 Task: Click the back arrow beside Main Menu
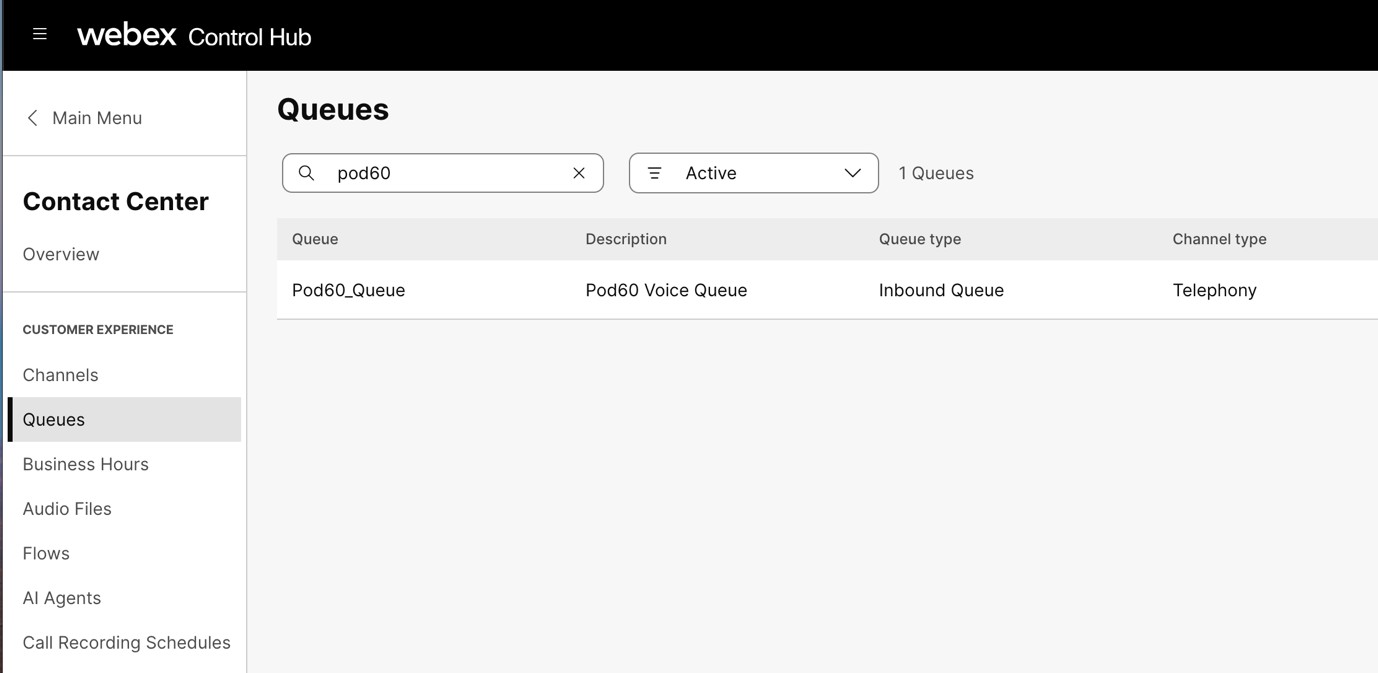[33, 118]
